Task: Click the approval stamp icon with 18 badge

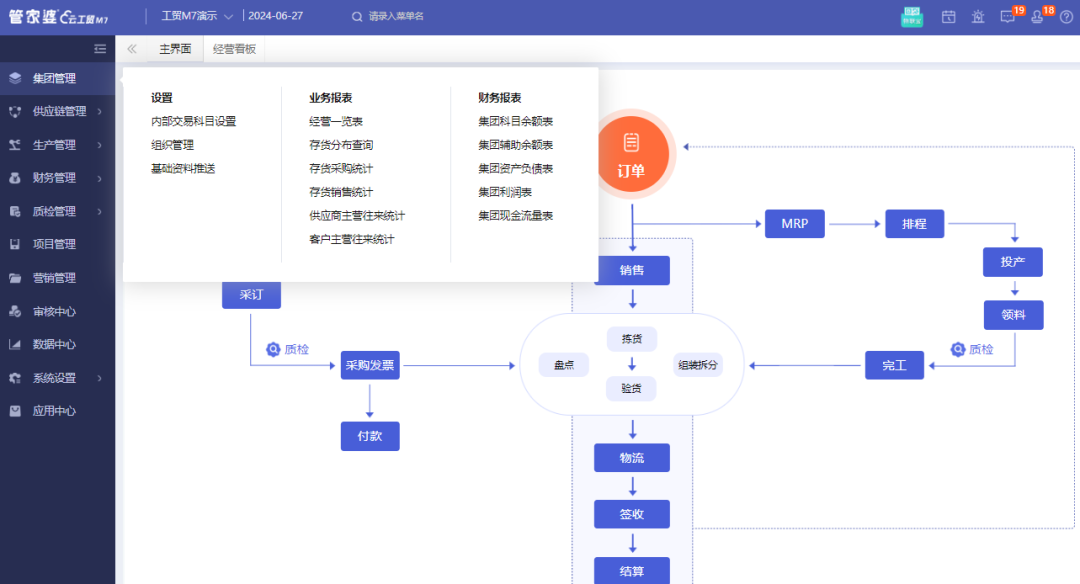Action: 1036,17
